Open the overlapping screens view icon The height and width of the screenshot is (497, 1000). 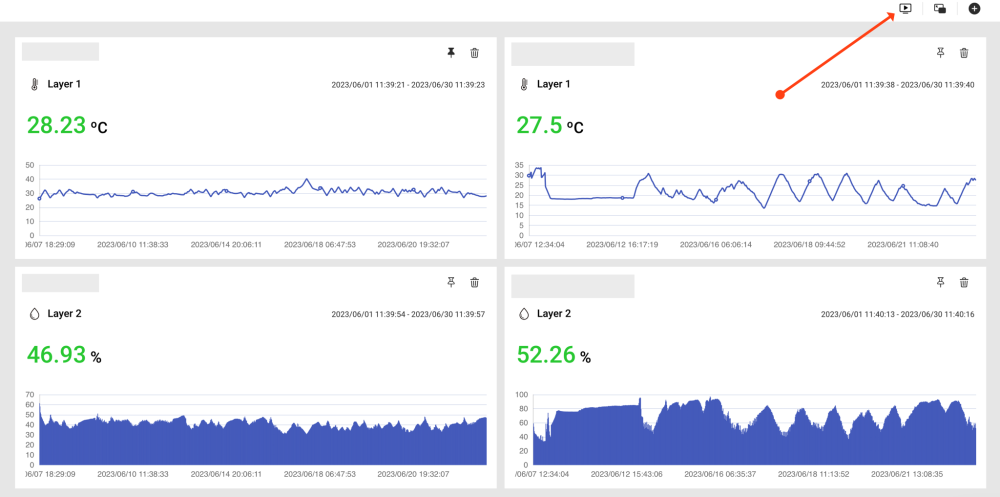(x=940, y=8)
